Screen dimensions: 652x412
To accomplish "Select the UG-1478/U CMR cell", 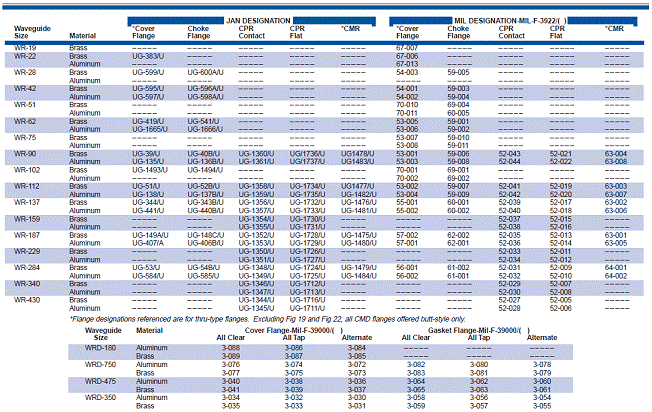I will (358, 153).
